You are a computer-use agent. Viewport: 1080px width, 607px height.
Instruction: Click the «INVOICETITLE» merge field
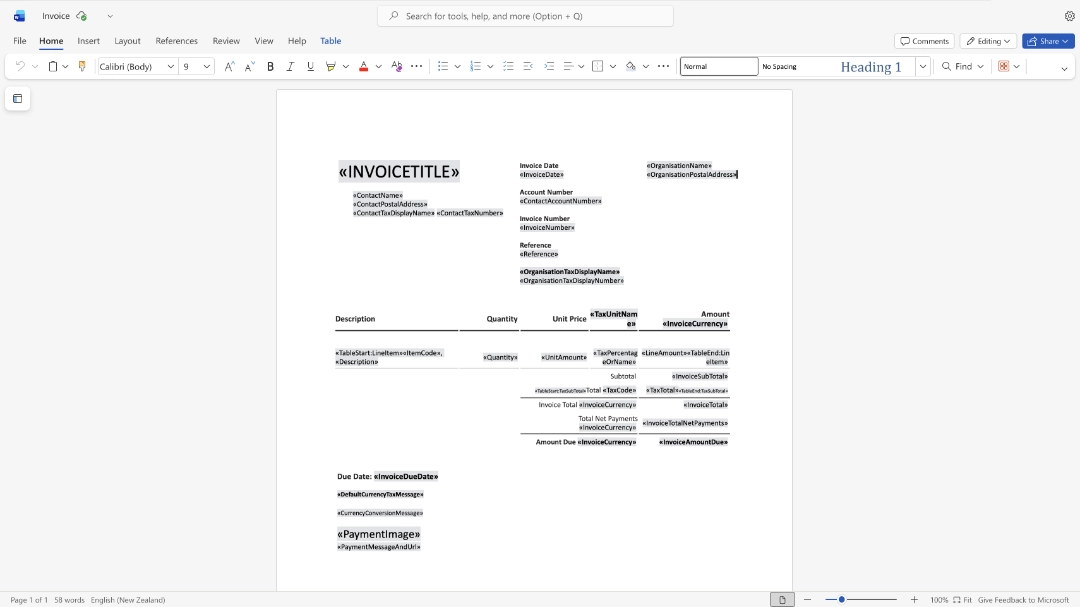pyautogui.click(x=399, y=172)
